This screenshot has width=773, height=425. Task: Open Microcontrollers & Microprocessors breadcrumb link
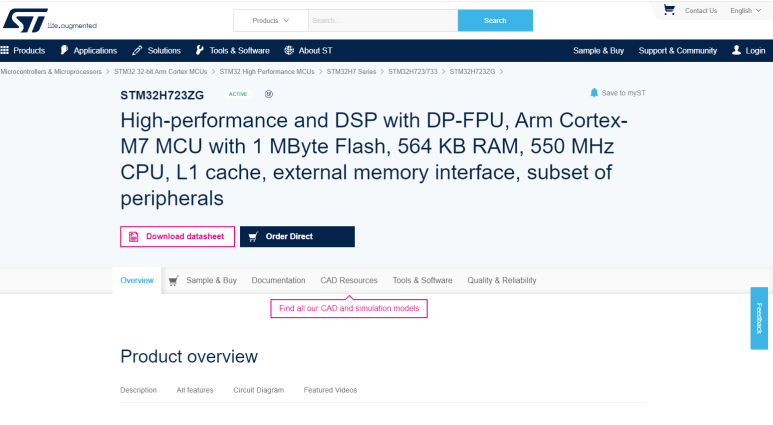[51, 72]
